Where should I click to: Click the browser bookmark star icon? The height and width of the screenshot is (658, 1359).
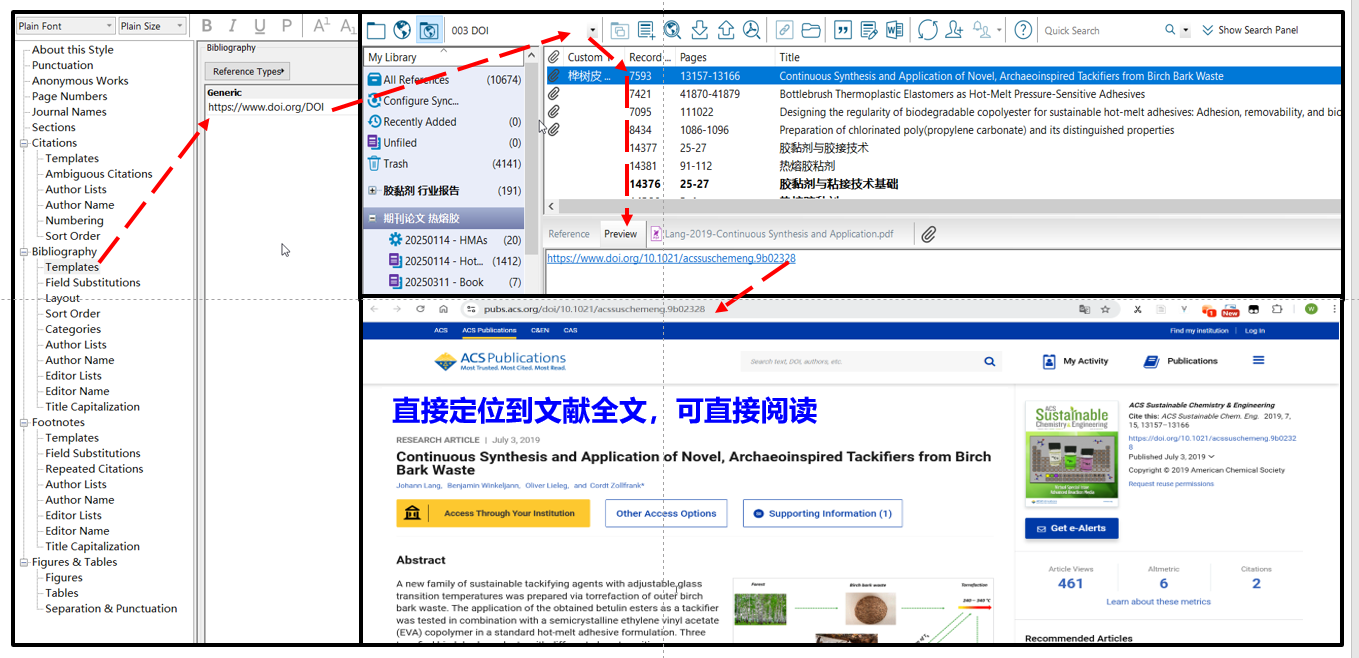[x=1105, y=309]
